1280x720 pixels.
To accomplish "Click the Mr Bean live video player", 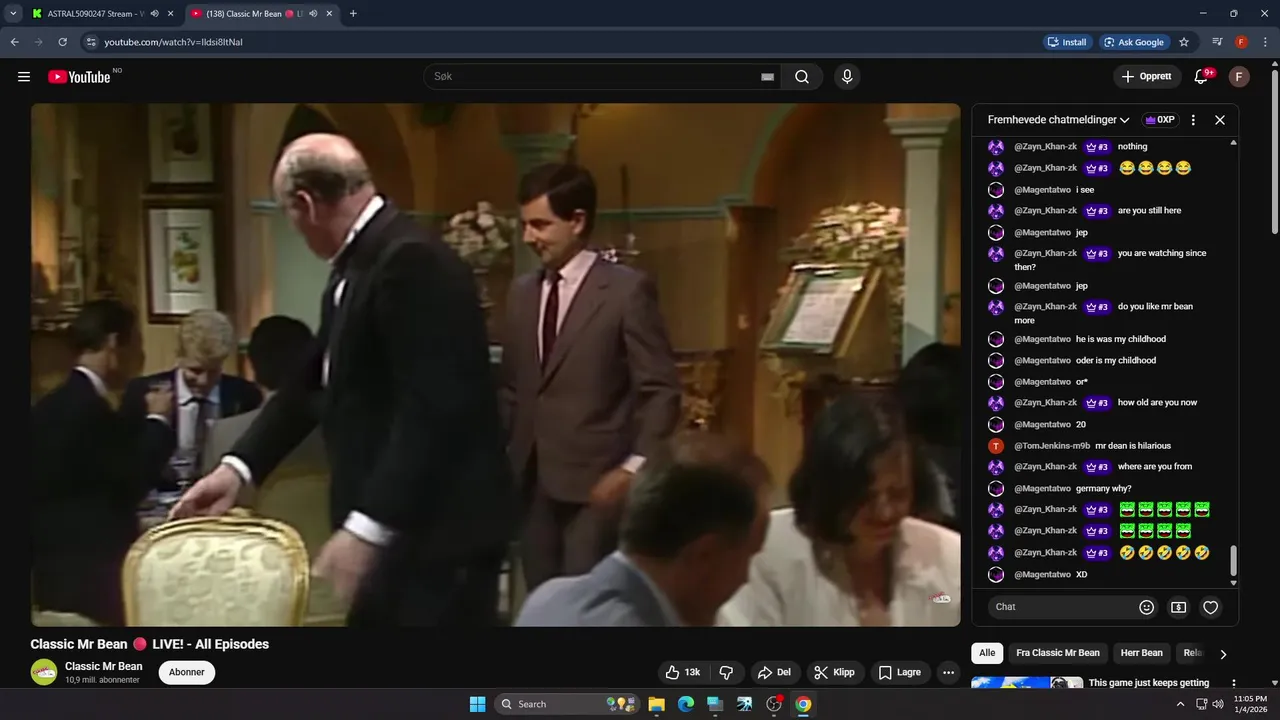I will point(496,365).
